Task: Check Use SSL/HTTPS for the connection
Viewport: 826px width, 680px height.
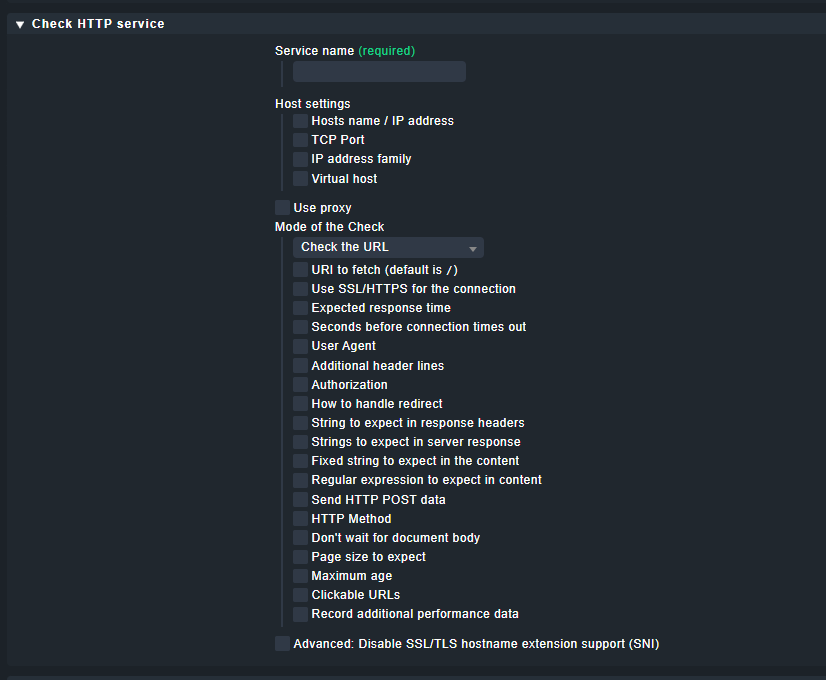Action: [300, 289]
